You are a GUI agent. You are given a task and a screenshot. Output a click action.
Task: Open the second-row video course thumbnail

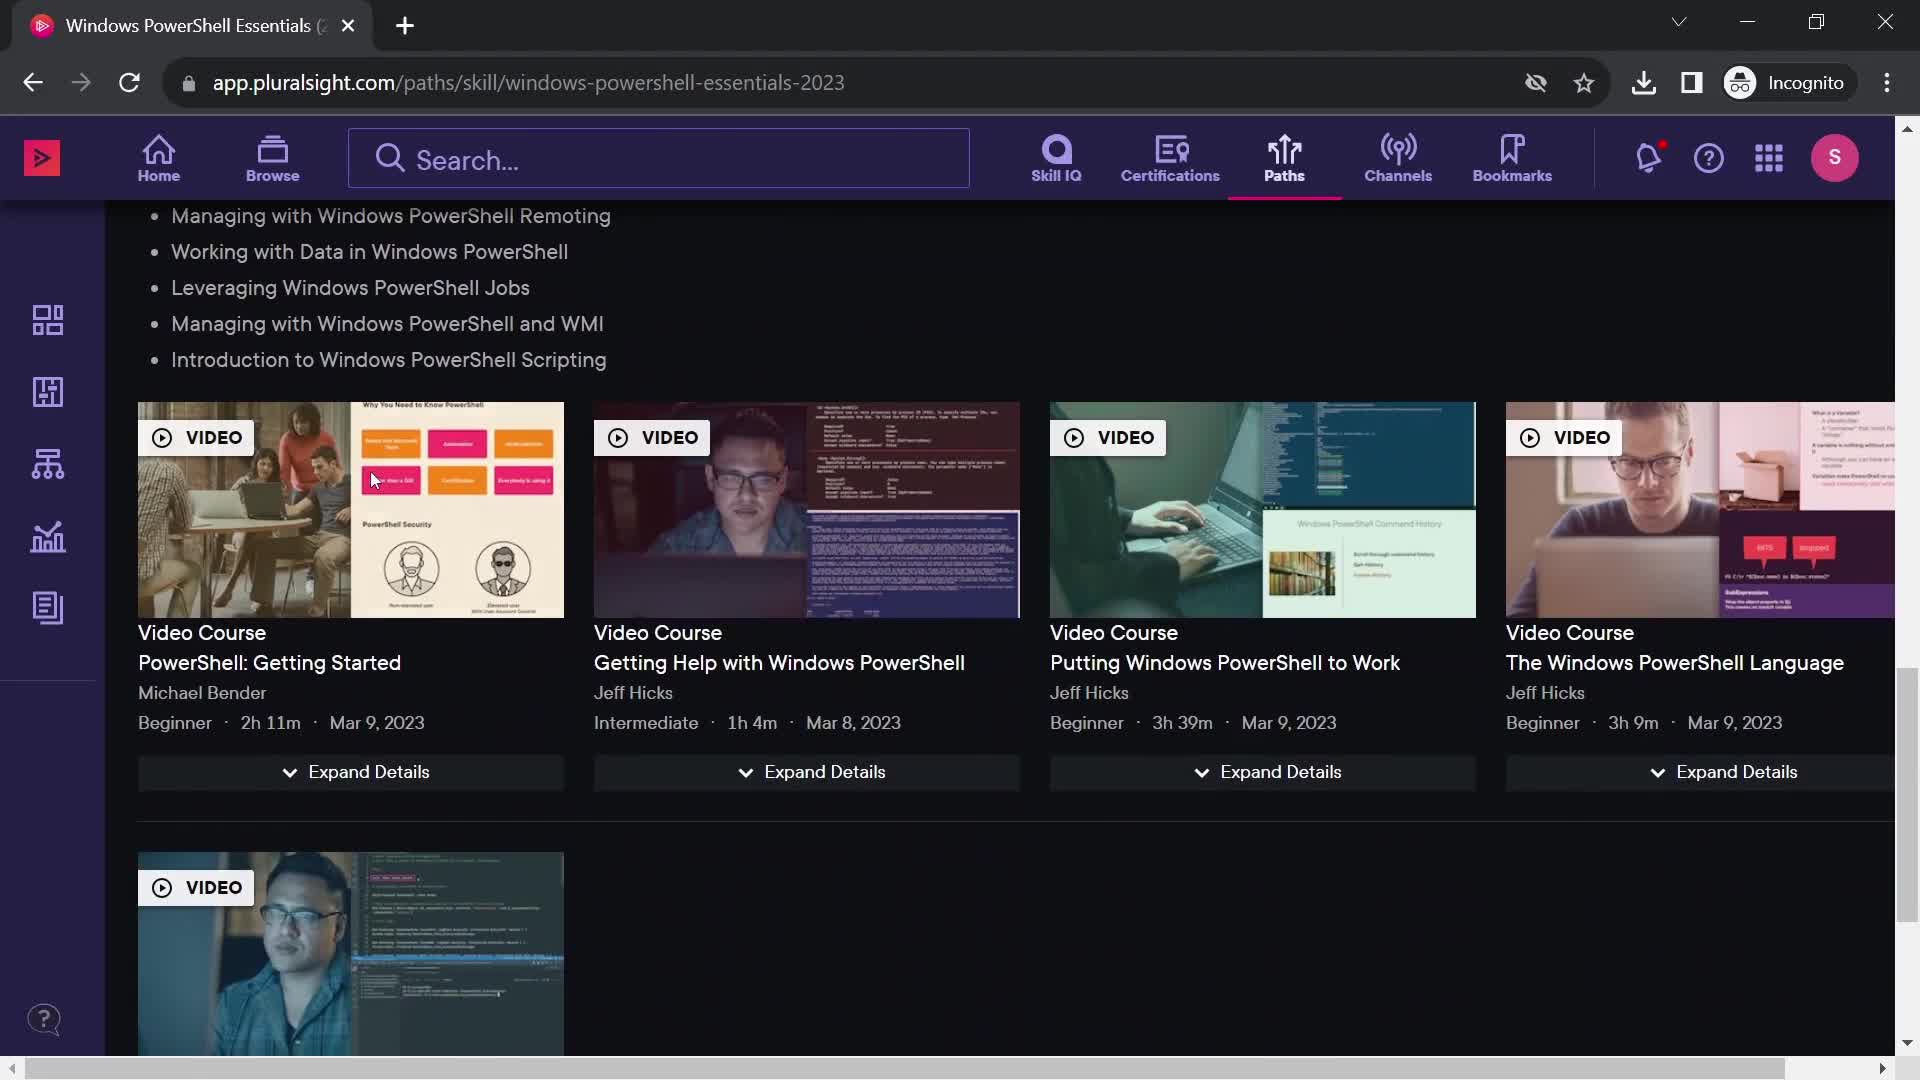click(x=351, y=954)
